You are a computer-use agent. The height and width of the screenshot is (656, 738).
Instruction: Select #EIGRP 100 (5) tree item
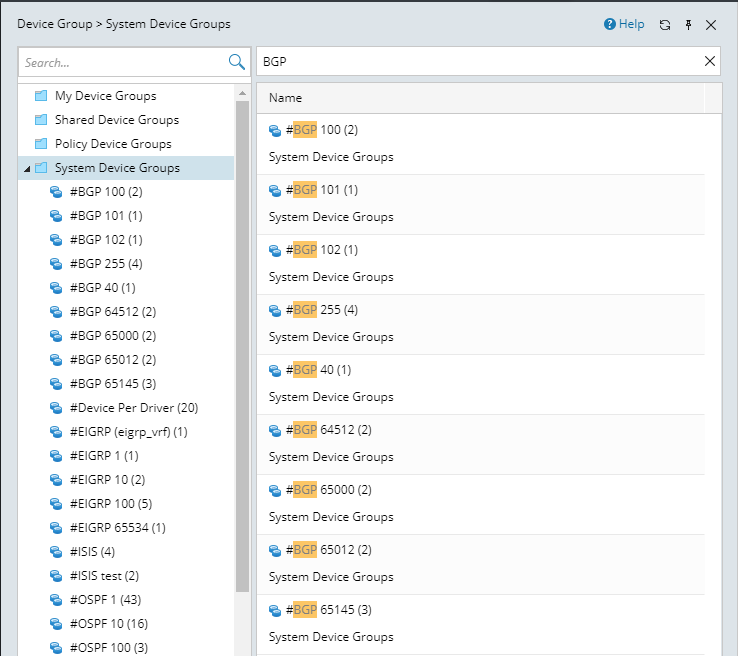pos(111,504)
